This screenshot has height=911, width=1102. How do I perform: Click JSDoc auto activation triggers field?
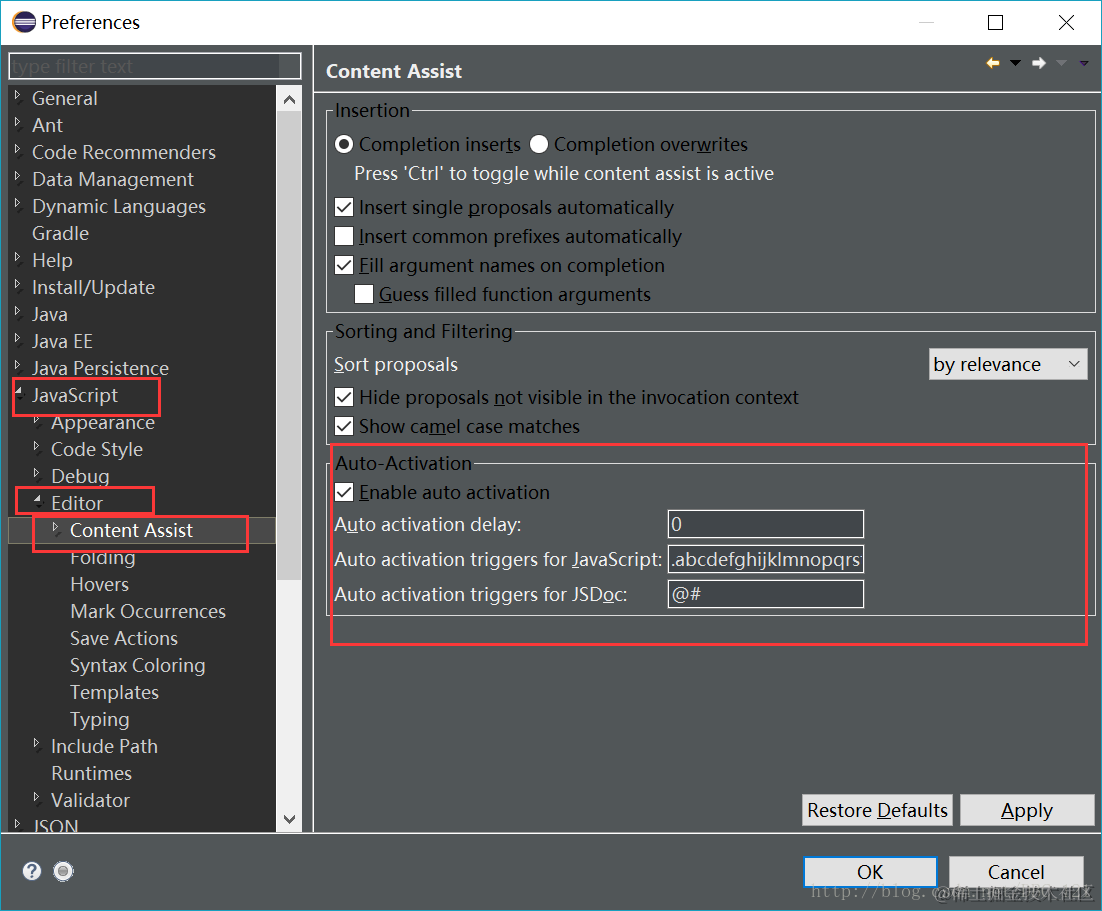(765, 594)
